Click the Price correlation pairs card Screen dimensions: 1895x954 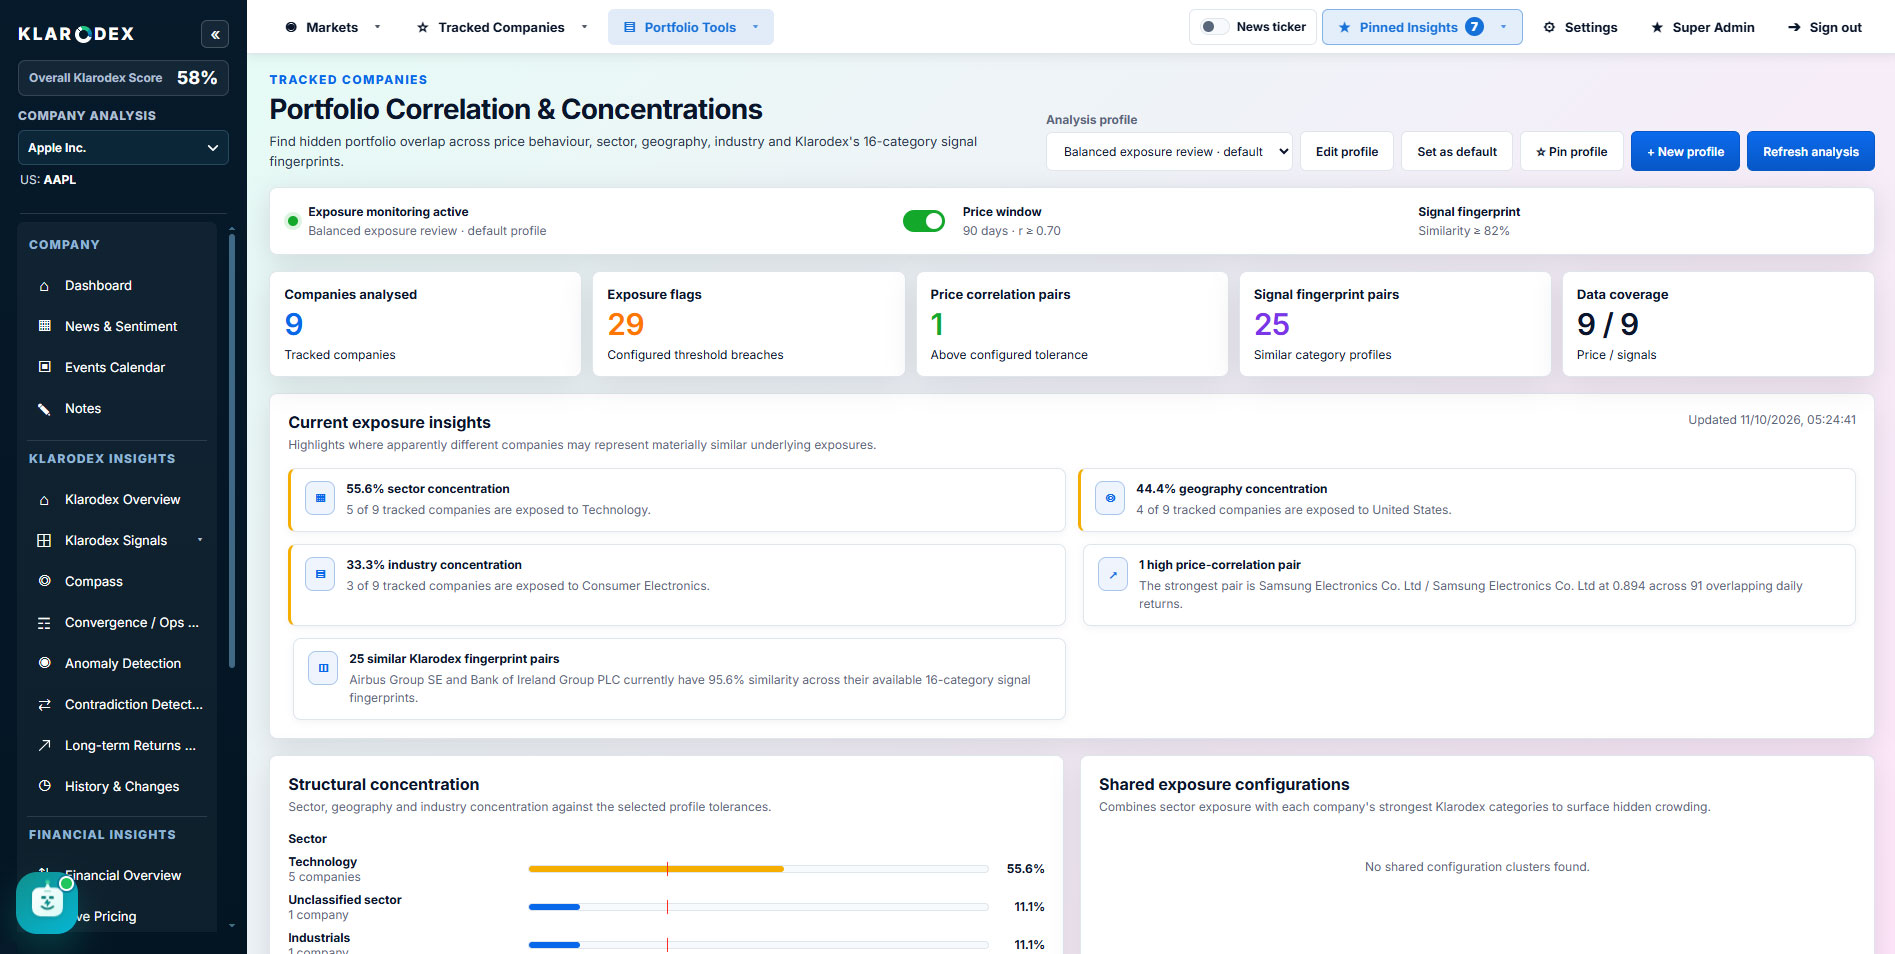point(1072,324)
